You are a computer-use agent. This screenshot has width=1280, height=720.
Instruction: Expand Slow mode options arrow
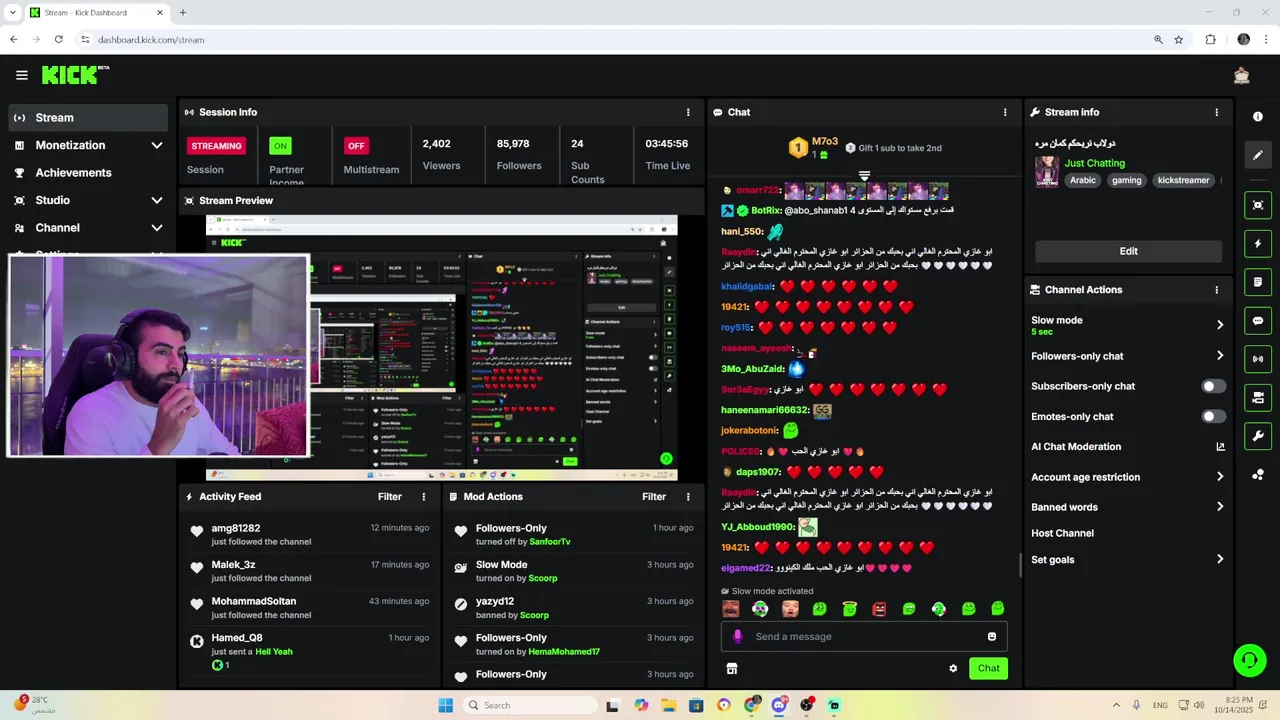[1220, 325]
